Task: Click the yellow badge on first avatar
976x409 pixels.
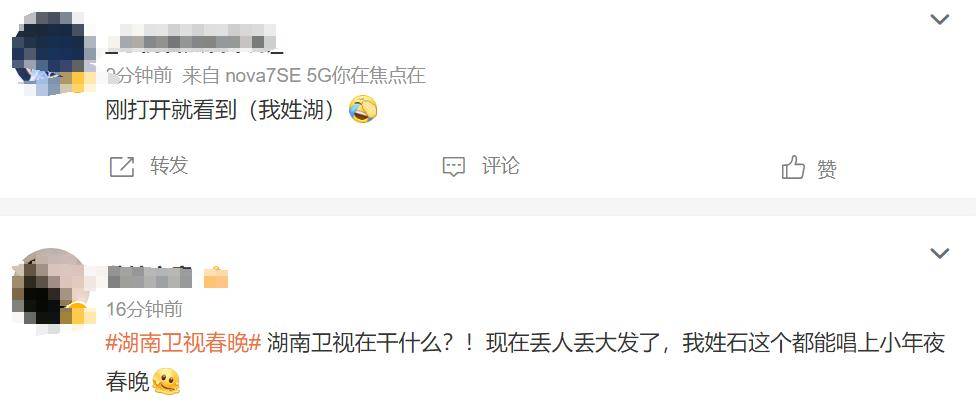Action: (78, 82)
